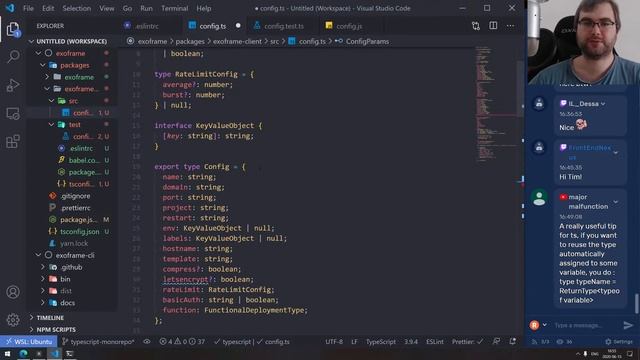Click the WSL: Ubuntu remote indicator
This screenshot has width=640, height=360.
[29, 342]
